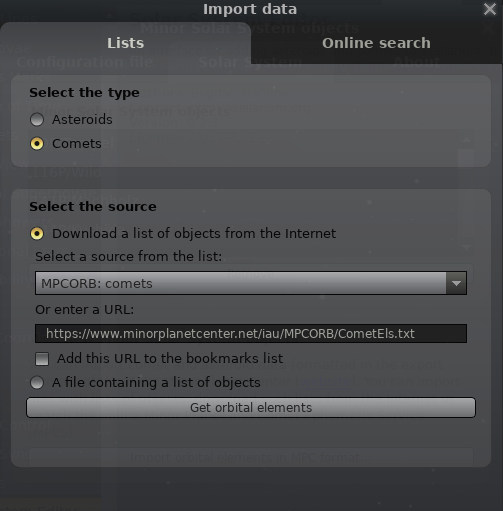
Task: Enable Add this URL to the bookmarks list
Action: [x=42, y=359]
